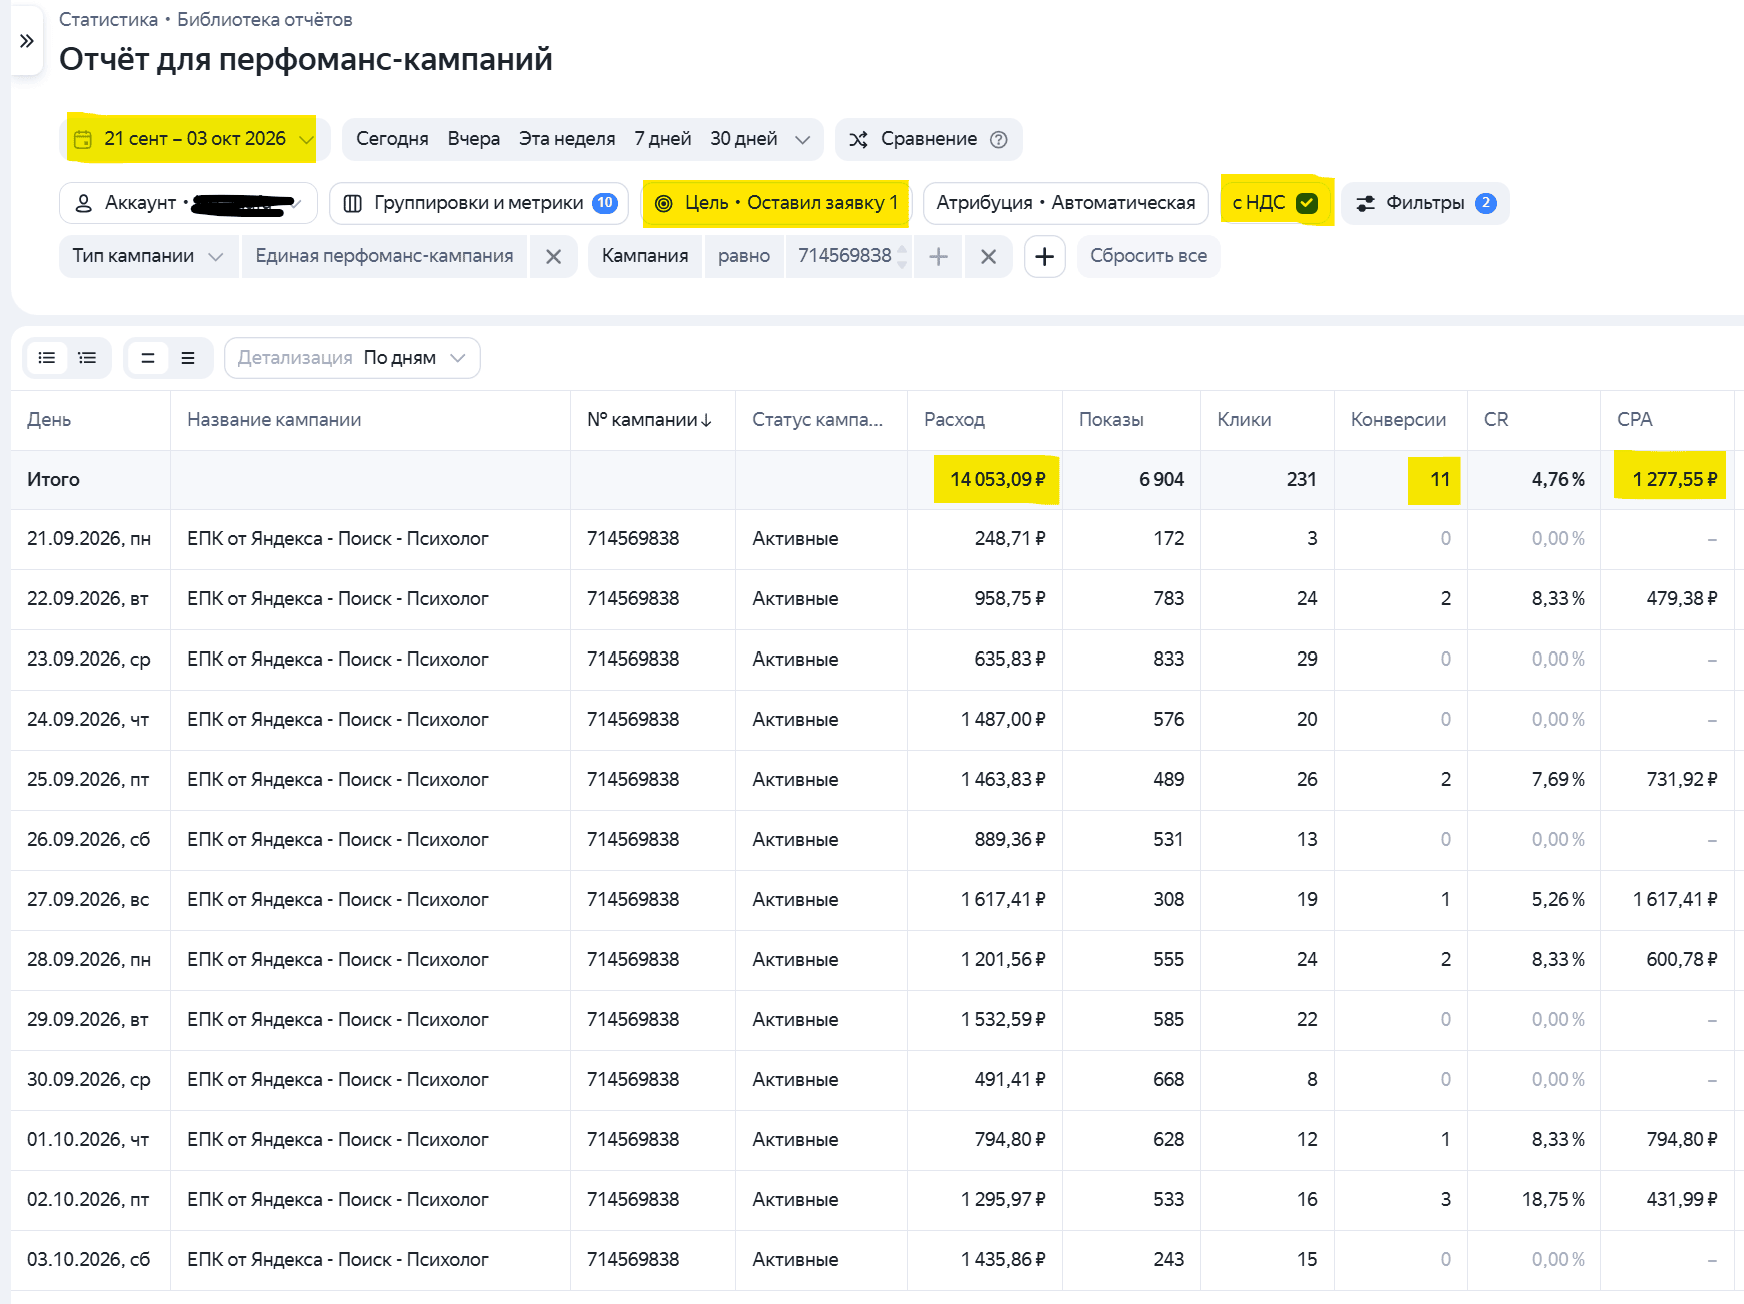Image resolution: width=1744 pixels, height=1304 pixels.
Task: Select the 30 дней period preset
Action: pyautogui.click(x=744, y=139)
